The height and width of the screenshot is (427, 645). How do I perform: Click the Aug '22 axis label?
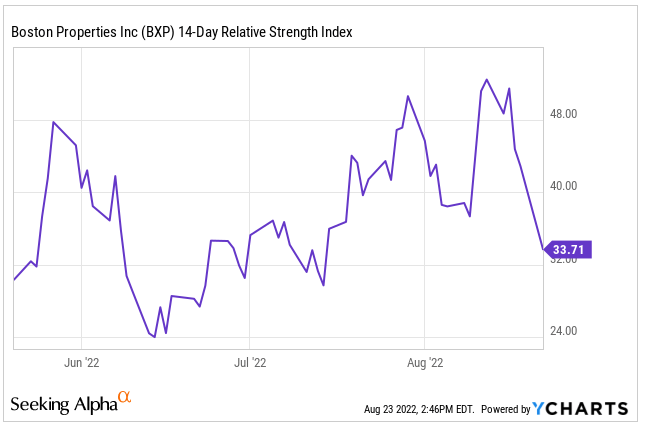426,362
